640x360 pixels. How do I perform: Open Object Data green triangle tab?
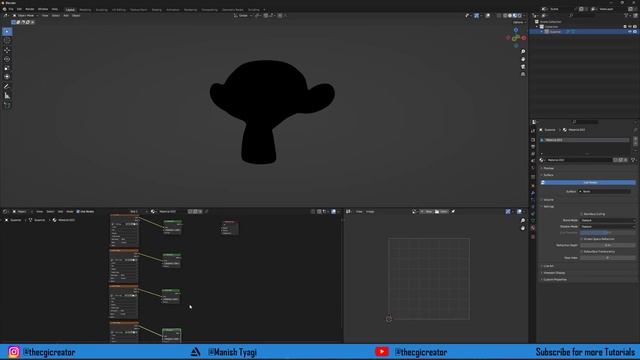[533, 221]
